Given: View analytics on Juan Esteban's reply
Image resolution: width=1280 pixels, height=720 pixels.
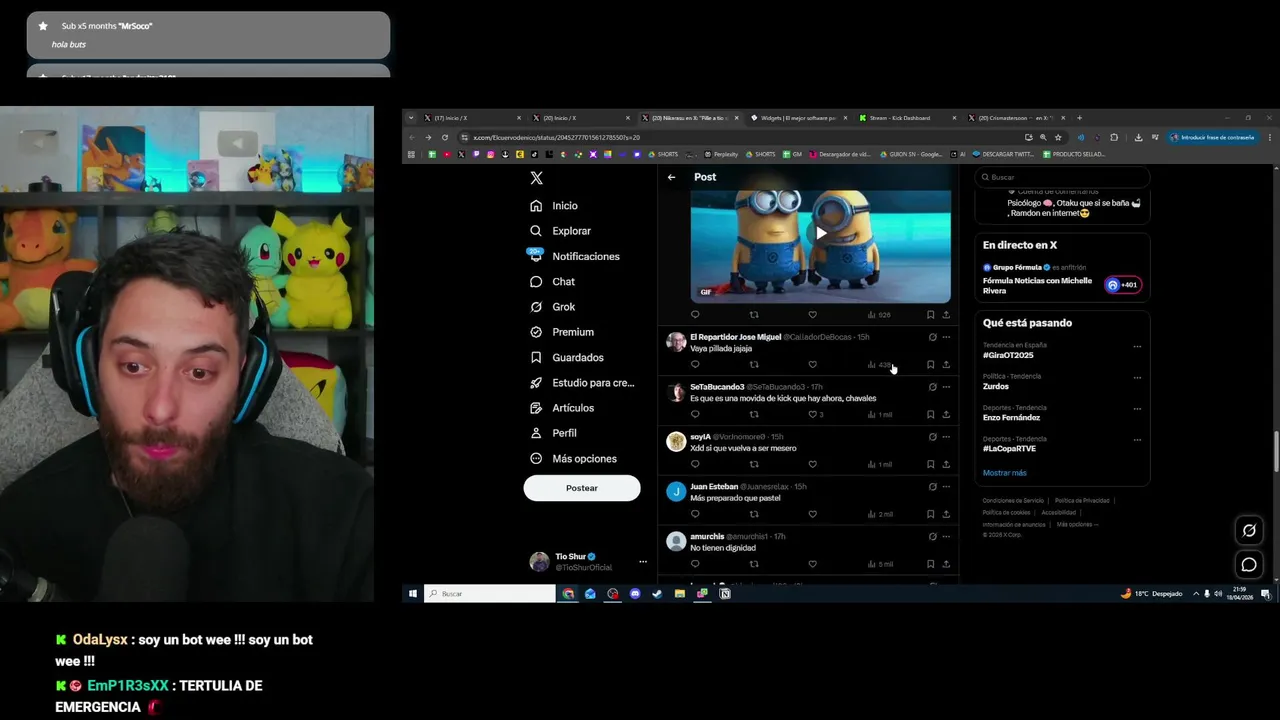Looking at the screenshot, I should pyautogui.click(x=880, y=514).
